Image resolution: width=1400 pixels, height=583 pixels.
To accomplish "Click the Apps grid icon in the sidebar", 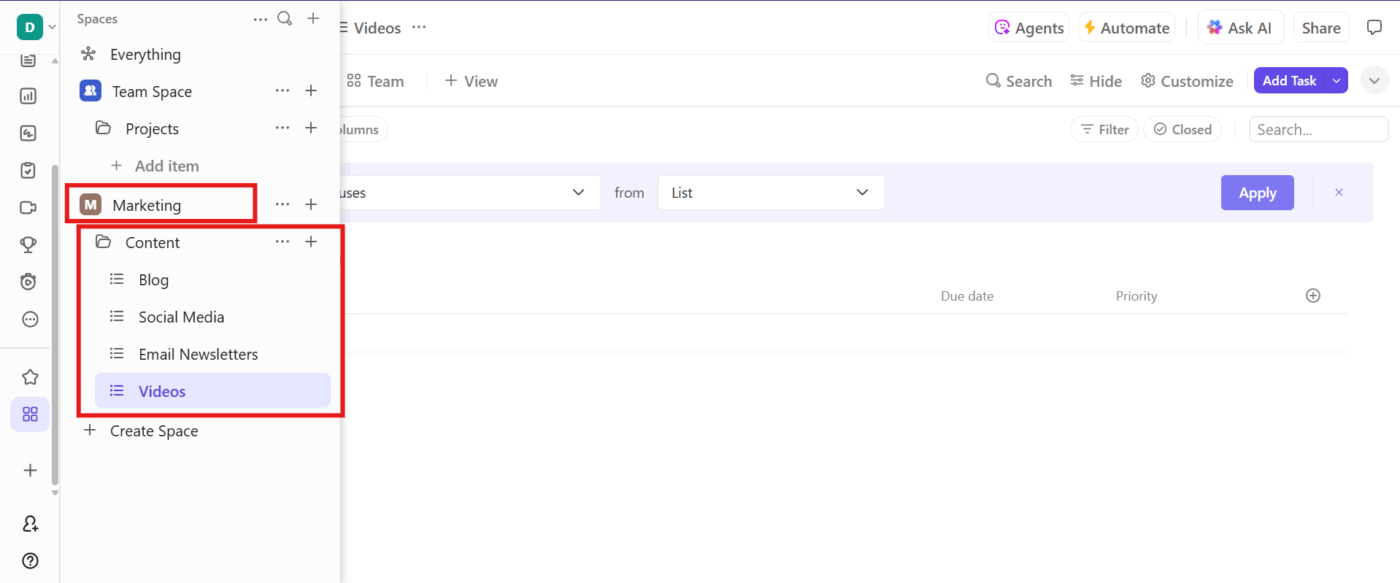I will [x=29, y=414].
